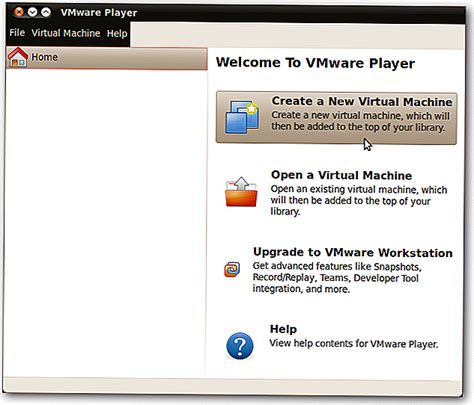Image resolution: width=474 pixels, height=405 pixels.
Task: Click the 'Welcome To VMware Player' heading
Action: [x=315, y=63]
